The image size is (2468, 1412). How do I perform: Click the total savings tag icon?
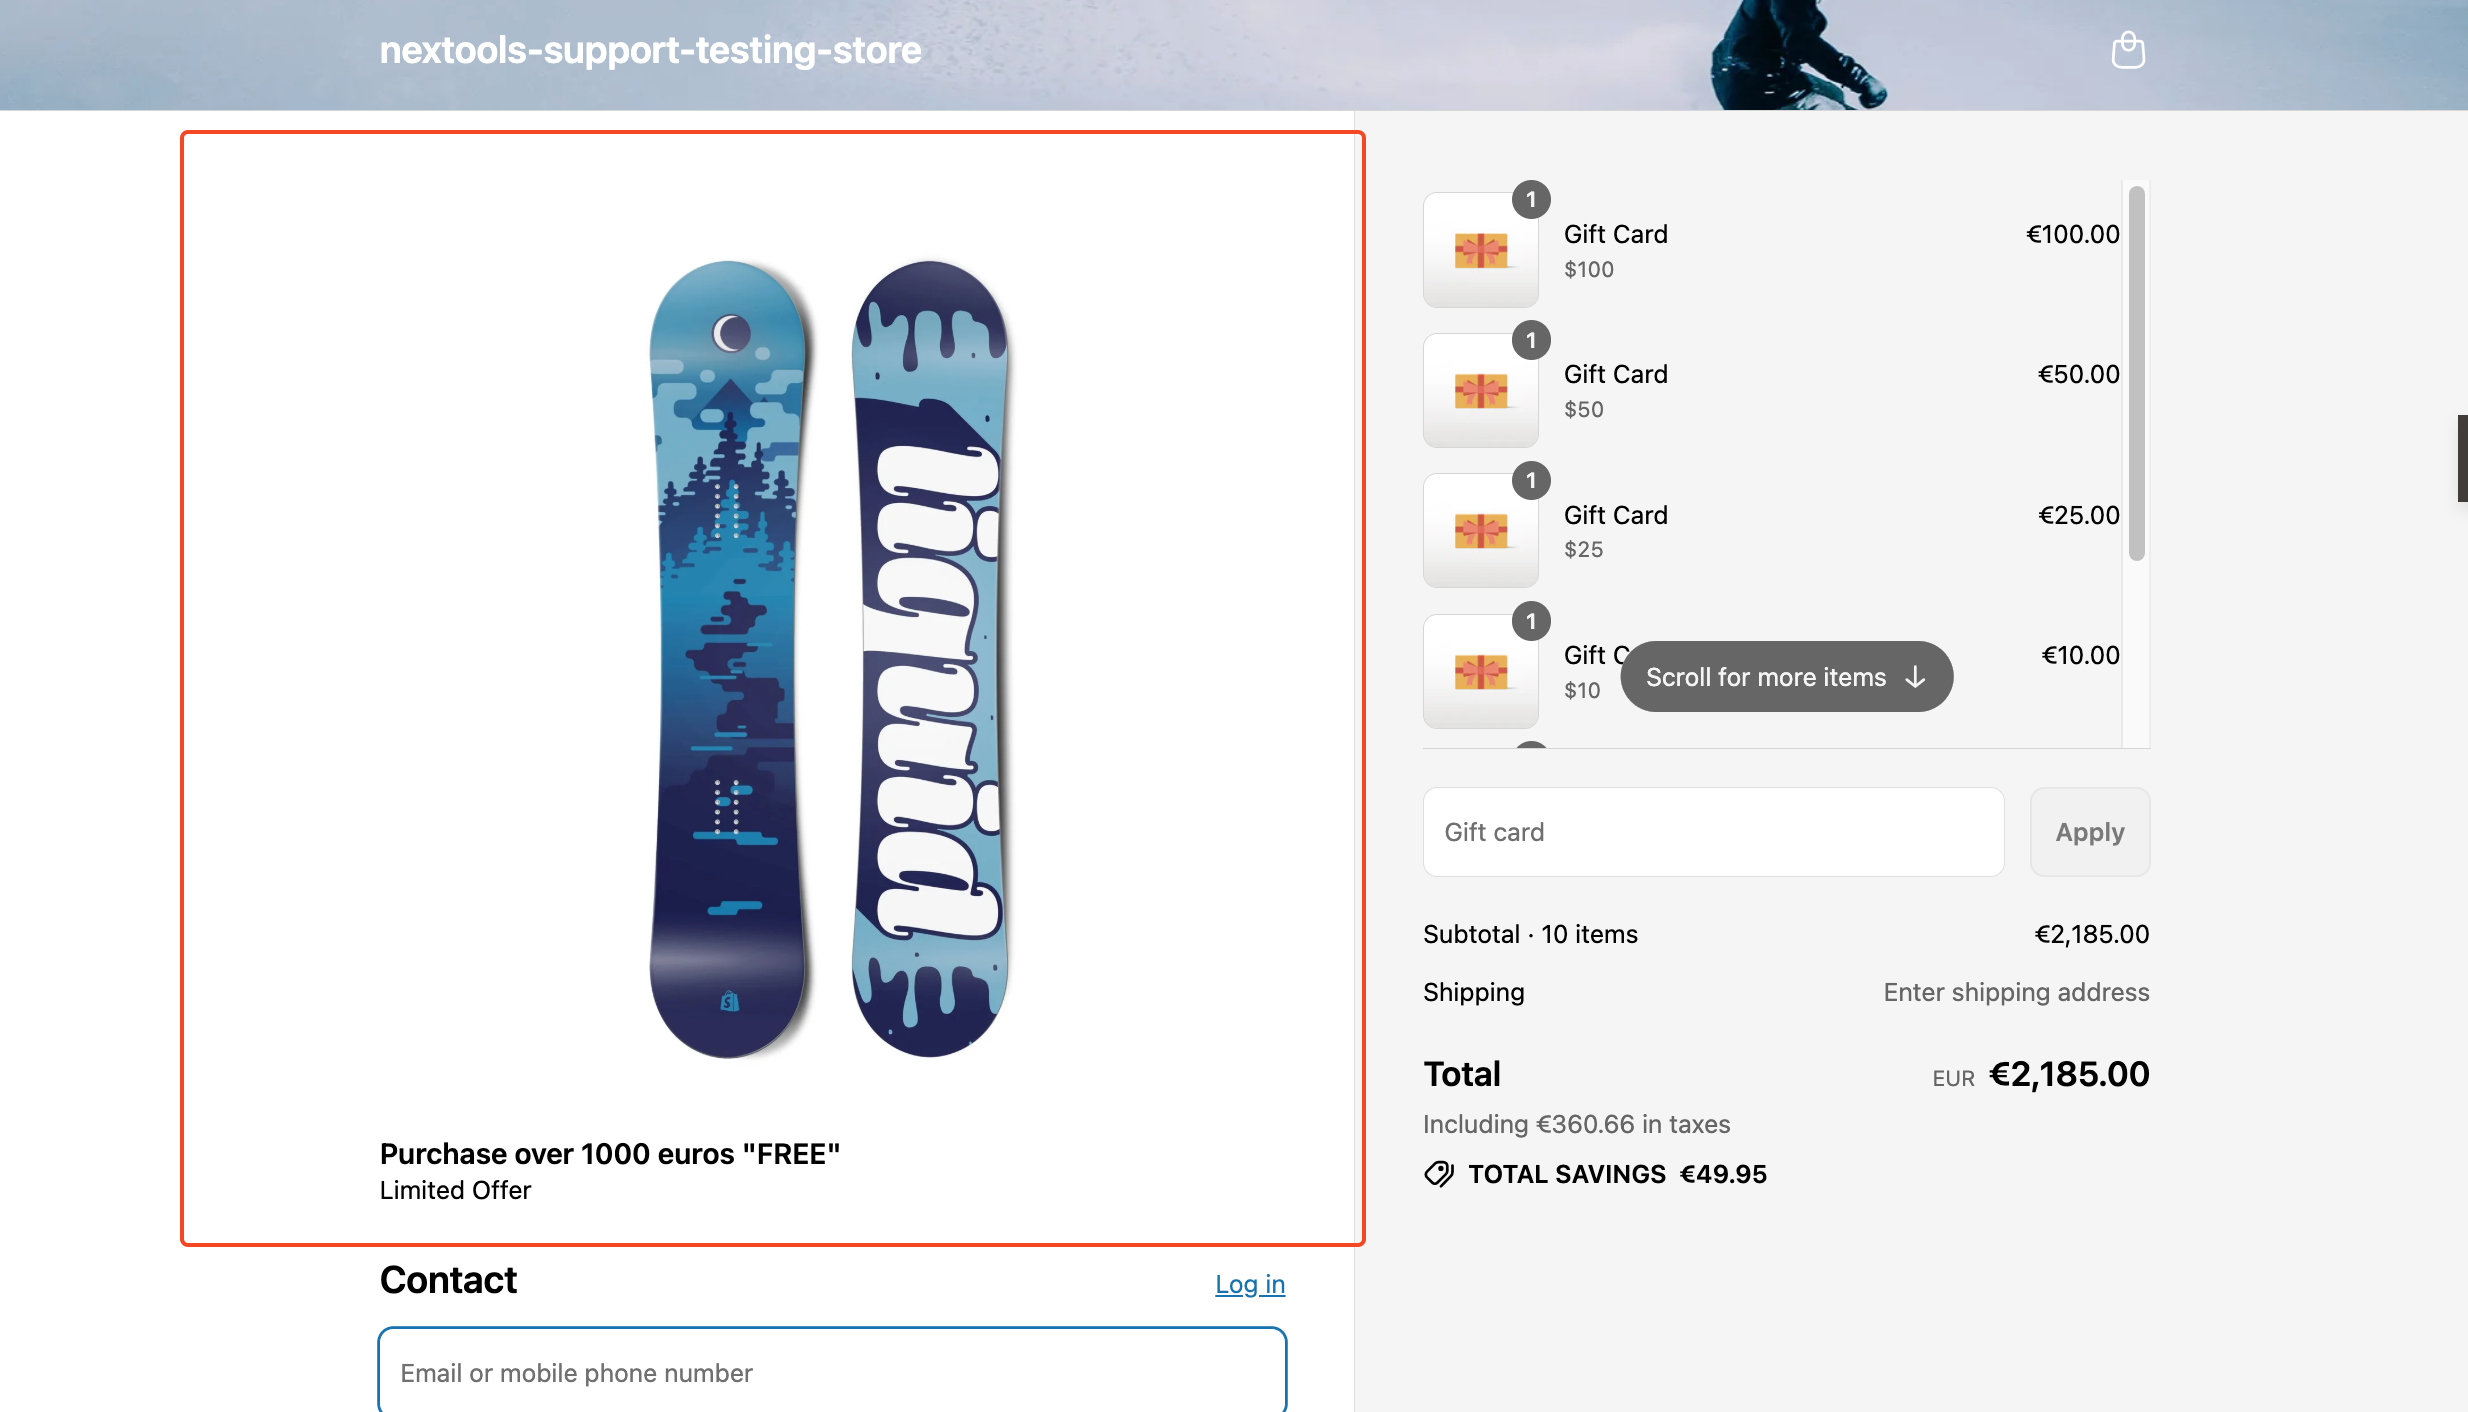tap(1439, 1174)
